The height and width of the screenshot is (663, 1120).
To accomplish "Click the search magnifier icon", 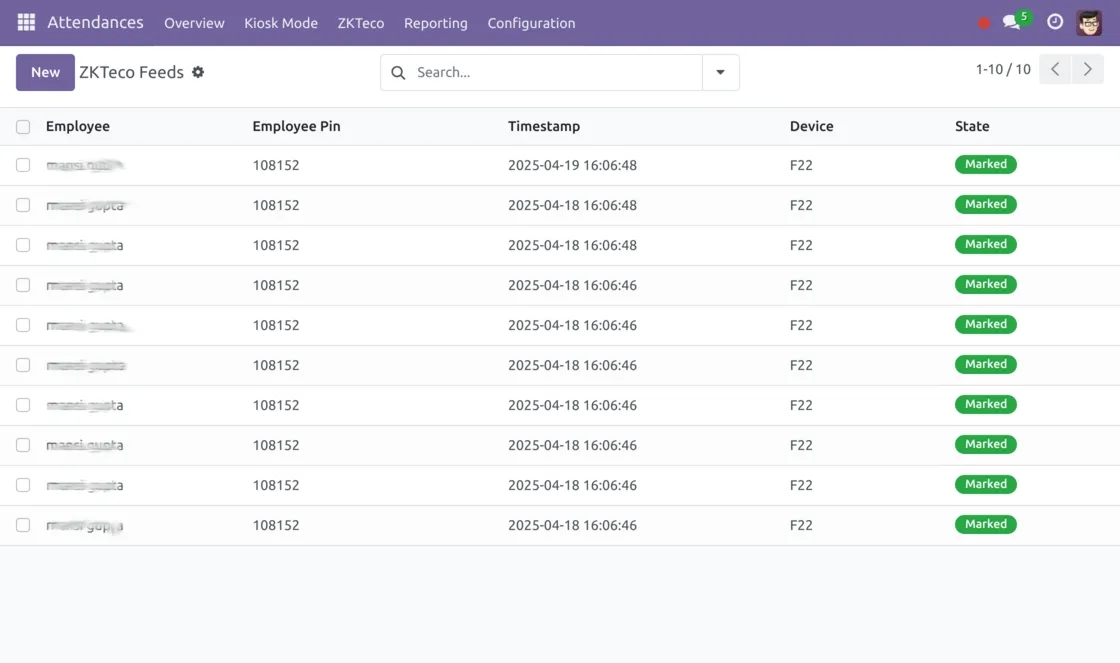I will 398,72.
